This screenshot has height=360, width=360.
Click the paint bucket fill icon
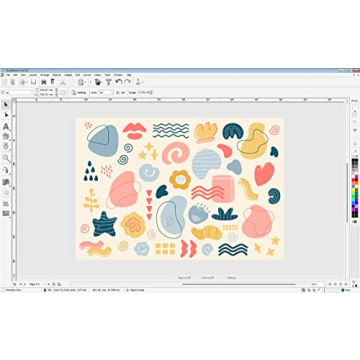[x=98, y=82]
